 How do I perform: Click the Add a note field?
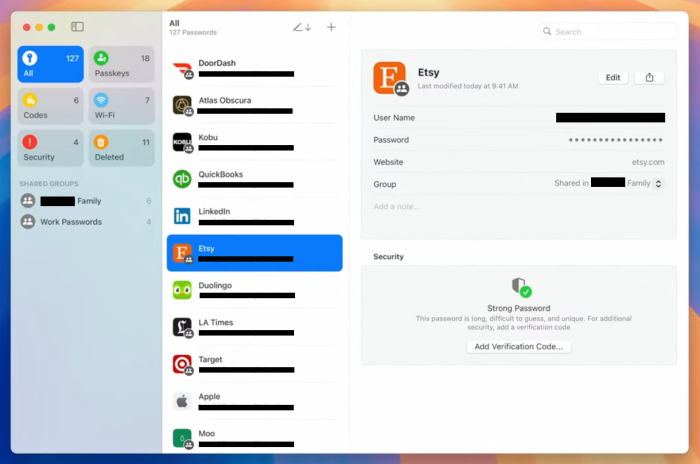point(396,206)
